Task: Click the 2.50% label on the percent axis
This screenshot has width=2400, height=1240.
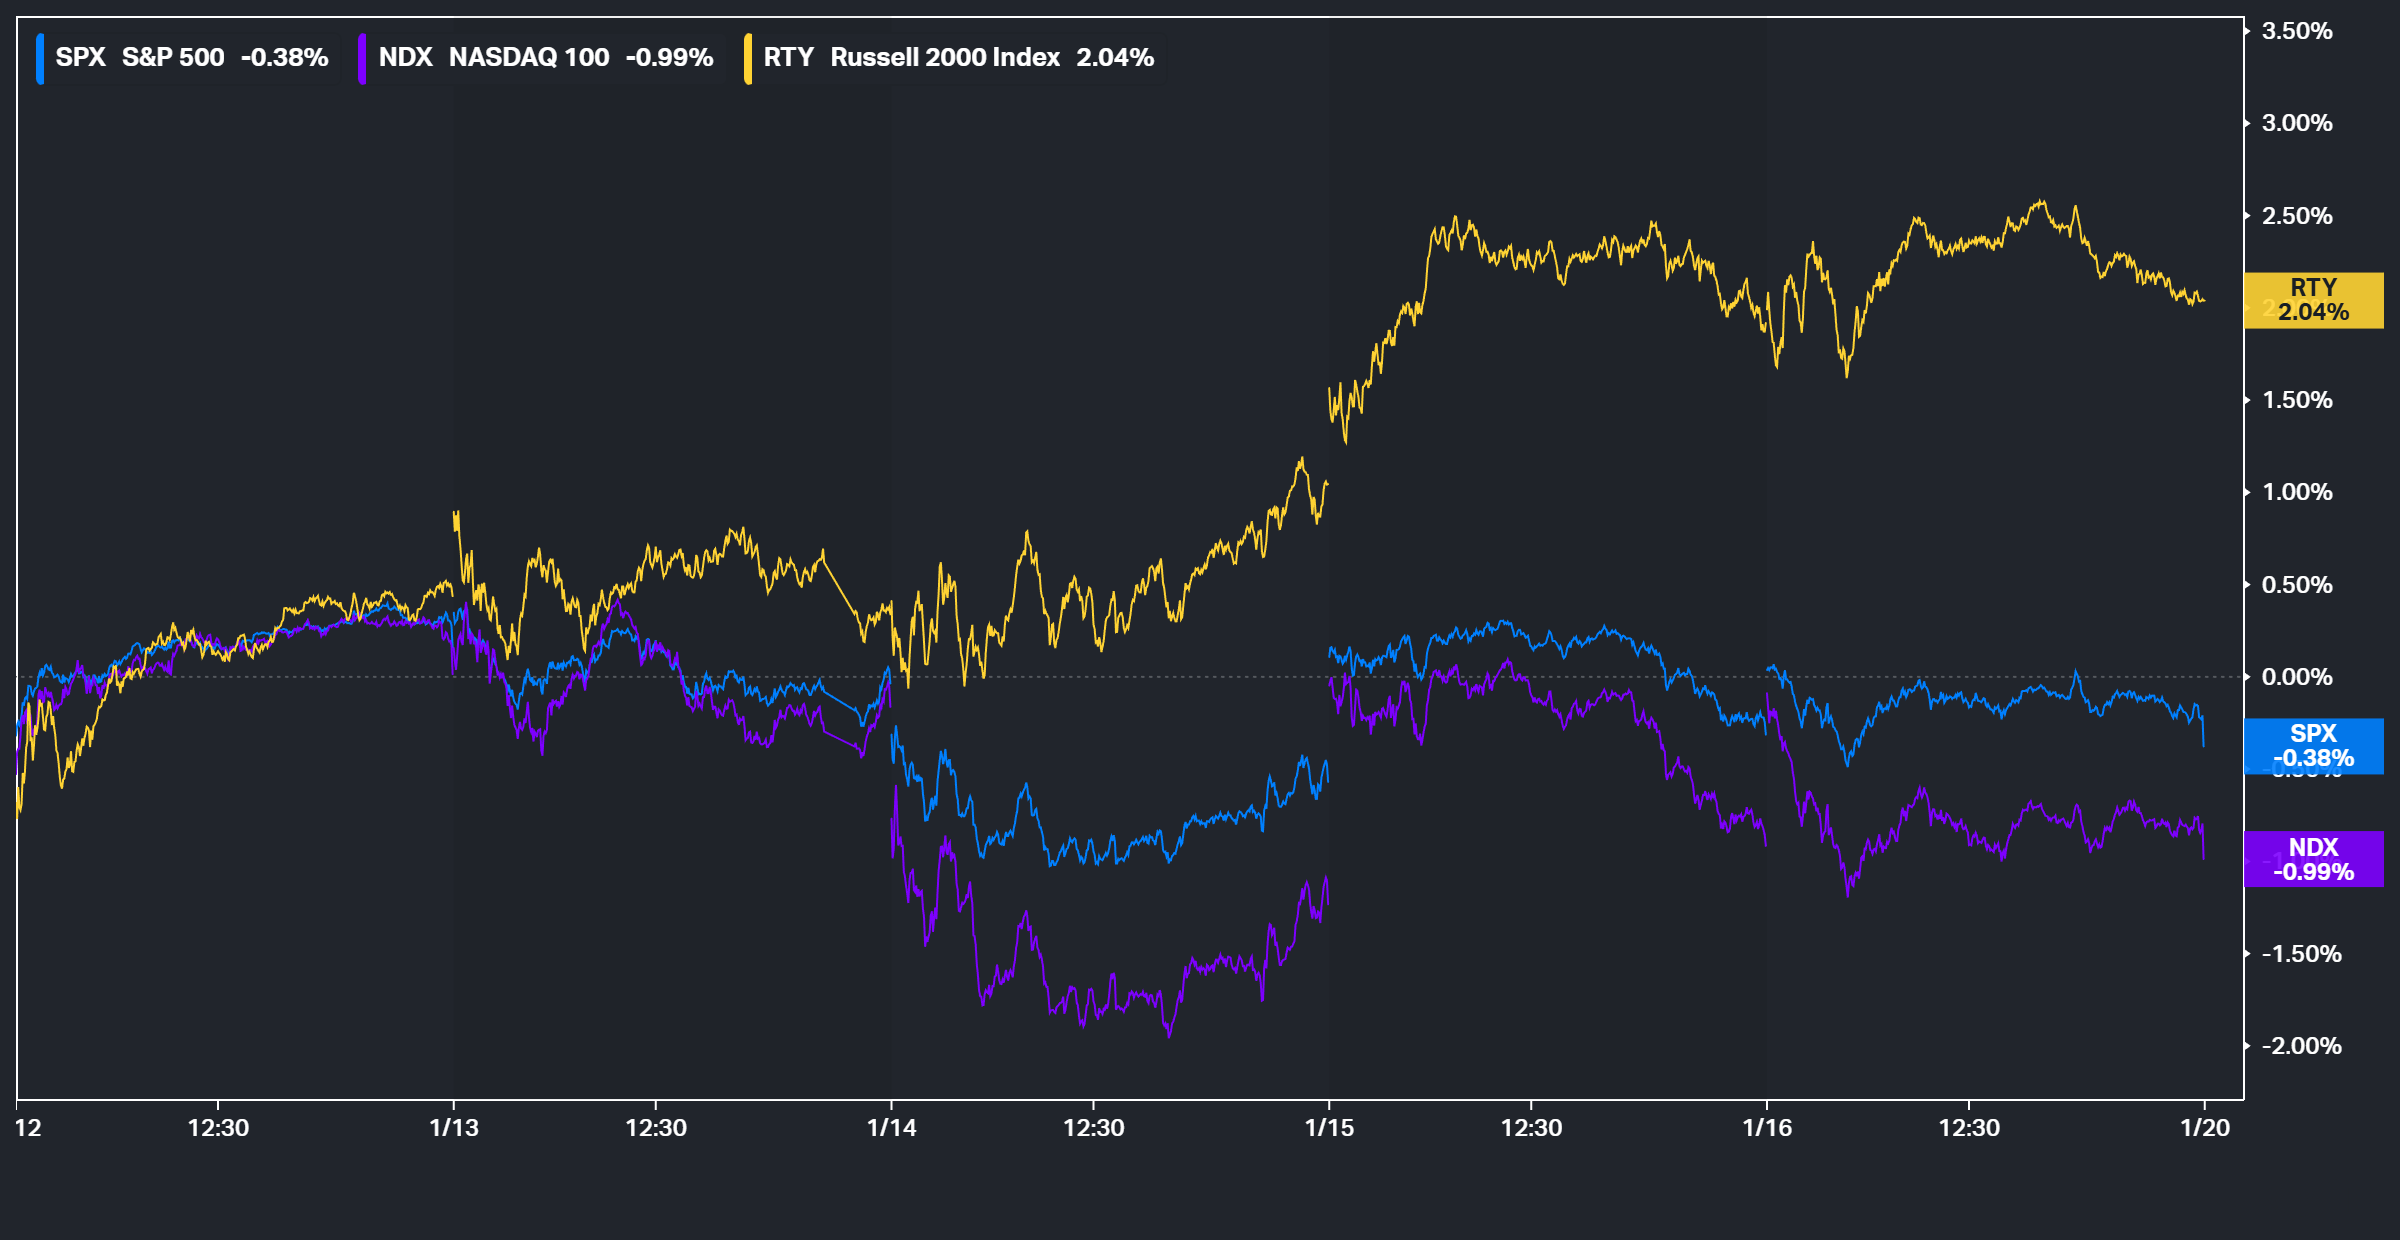Action: click(2297, 216)
